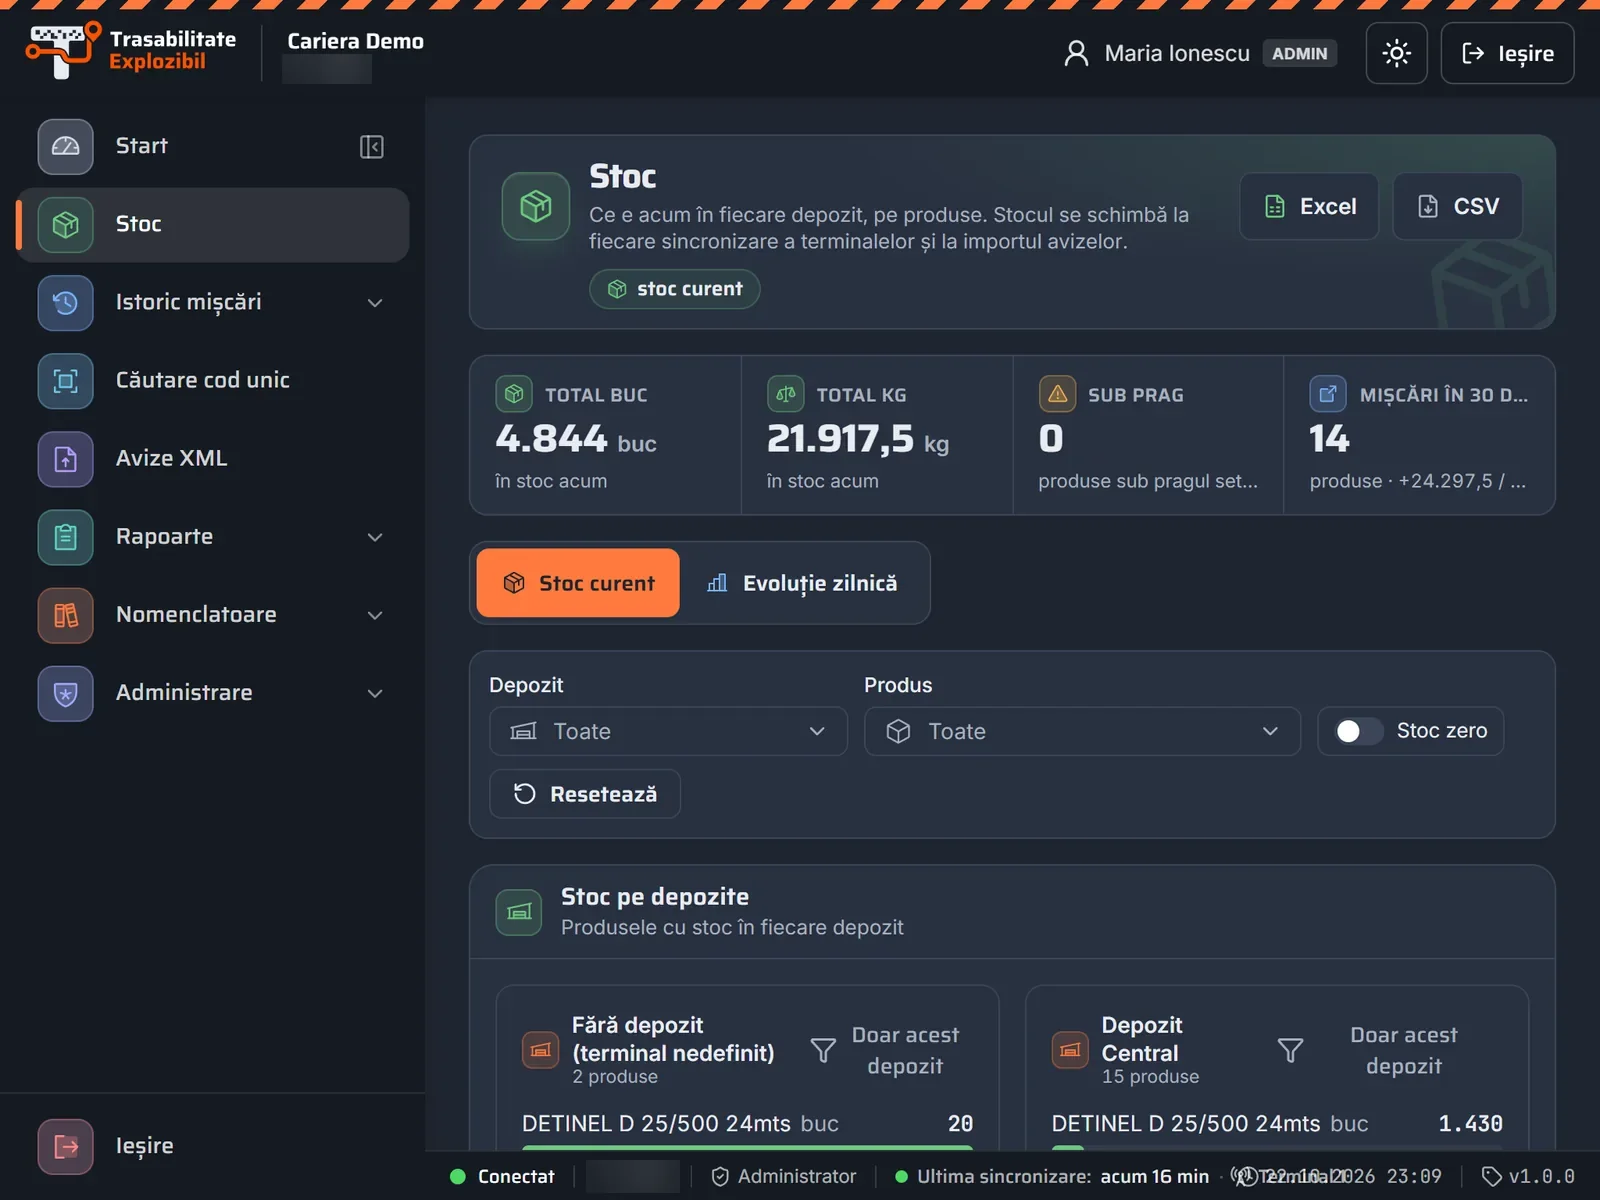This screenshot has height=1200, width=1600.
Task: Expand the Administrare submenu chevron
Action: tap(375, 693)
